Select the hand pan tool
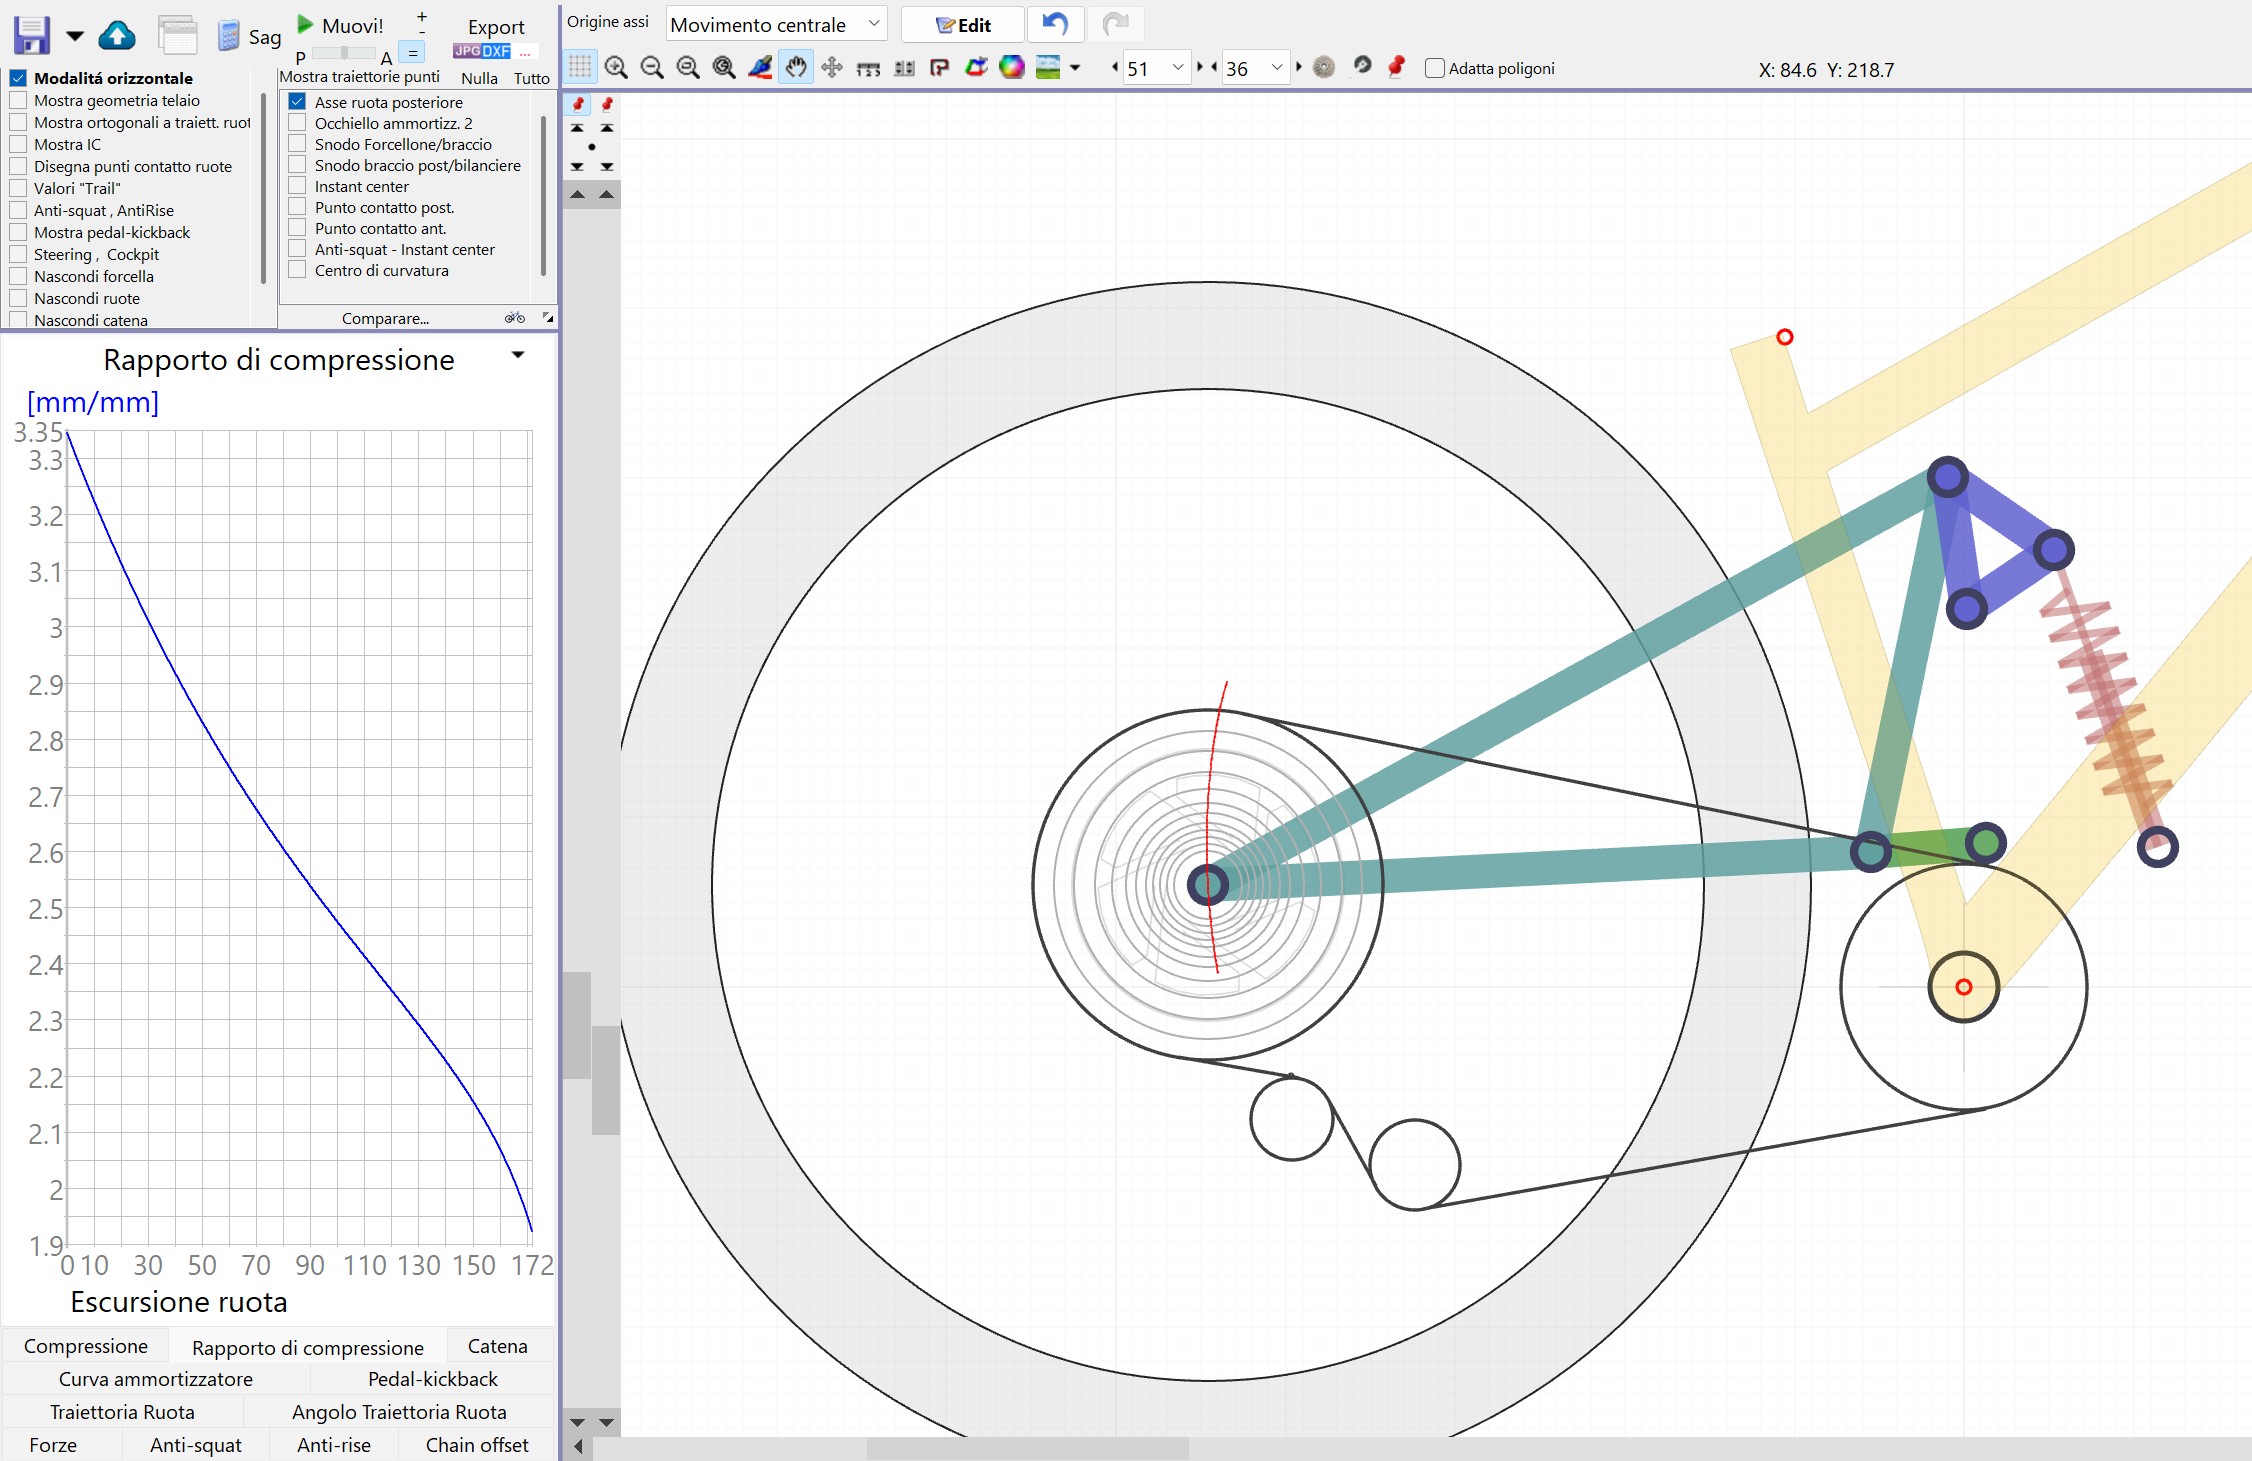 point(796,68)
